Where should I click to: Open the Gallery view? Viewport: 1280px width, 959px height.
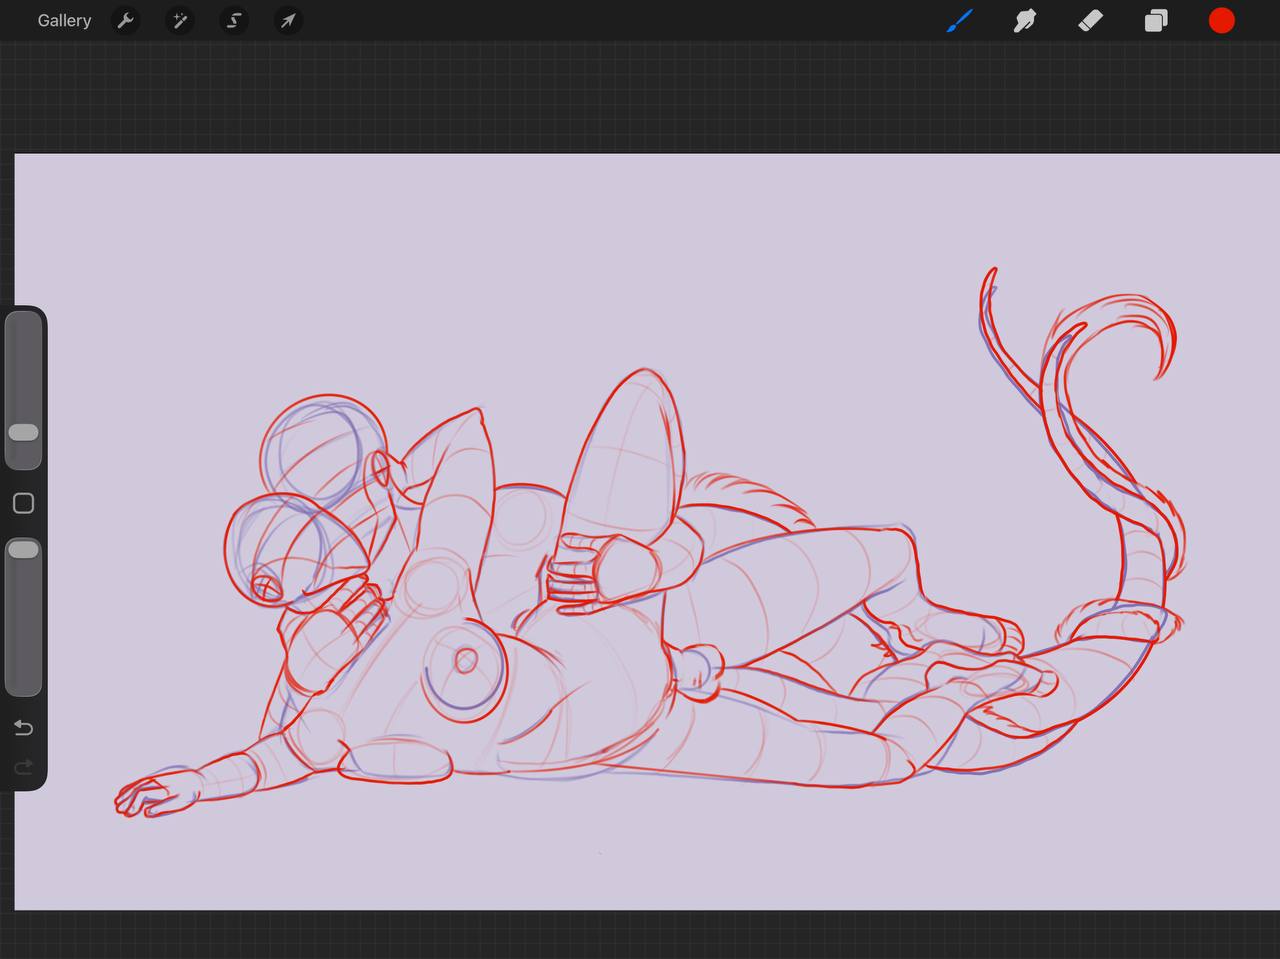(64, 21)
